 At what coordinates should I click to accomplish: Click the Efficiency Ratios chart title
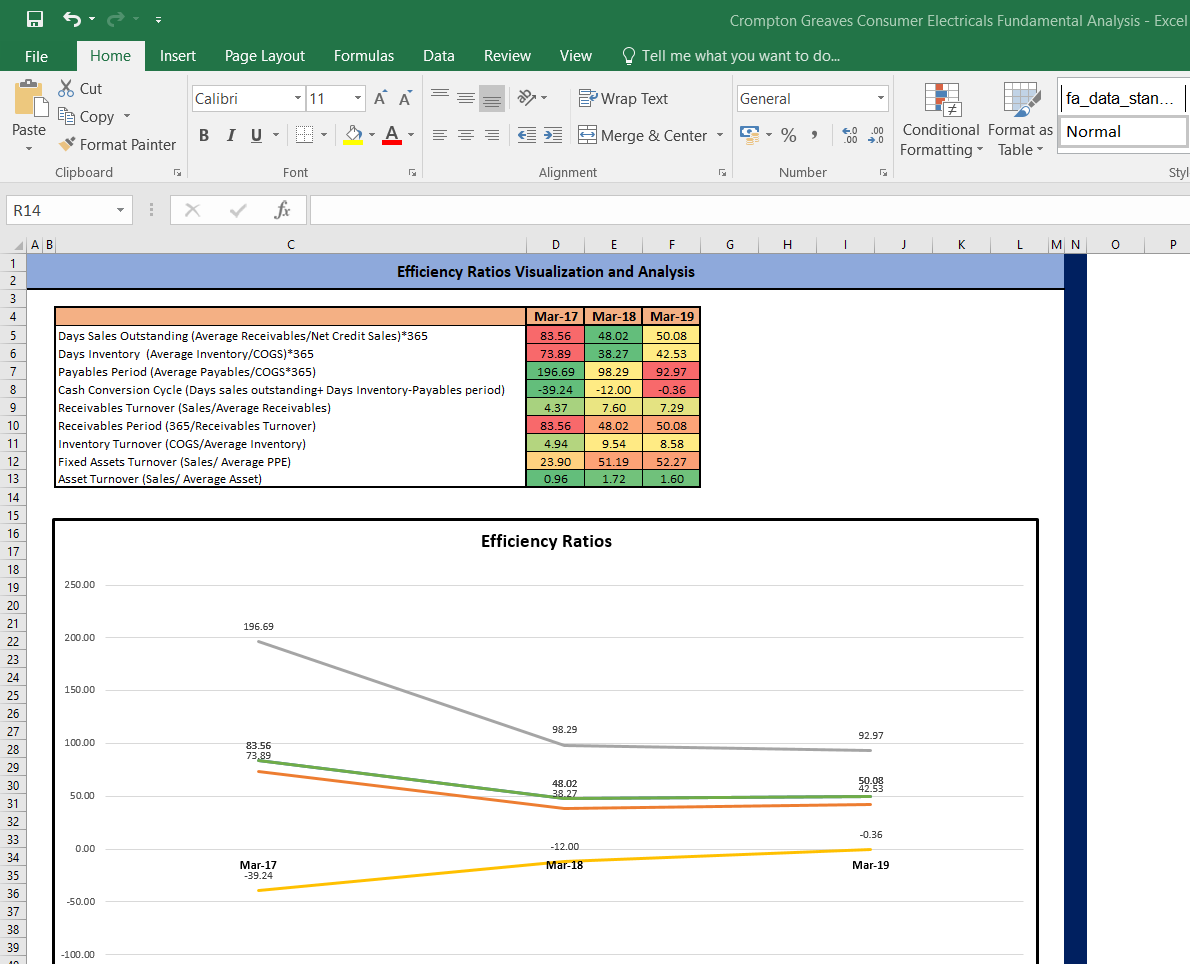[546, 541]
